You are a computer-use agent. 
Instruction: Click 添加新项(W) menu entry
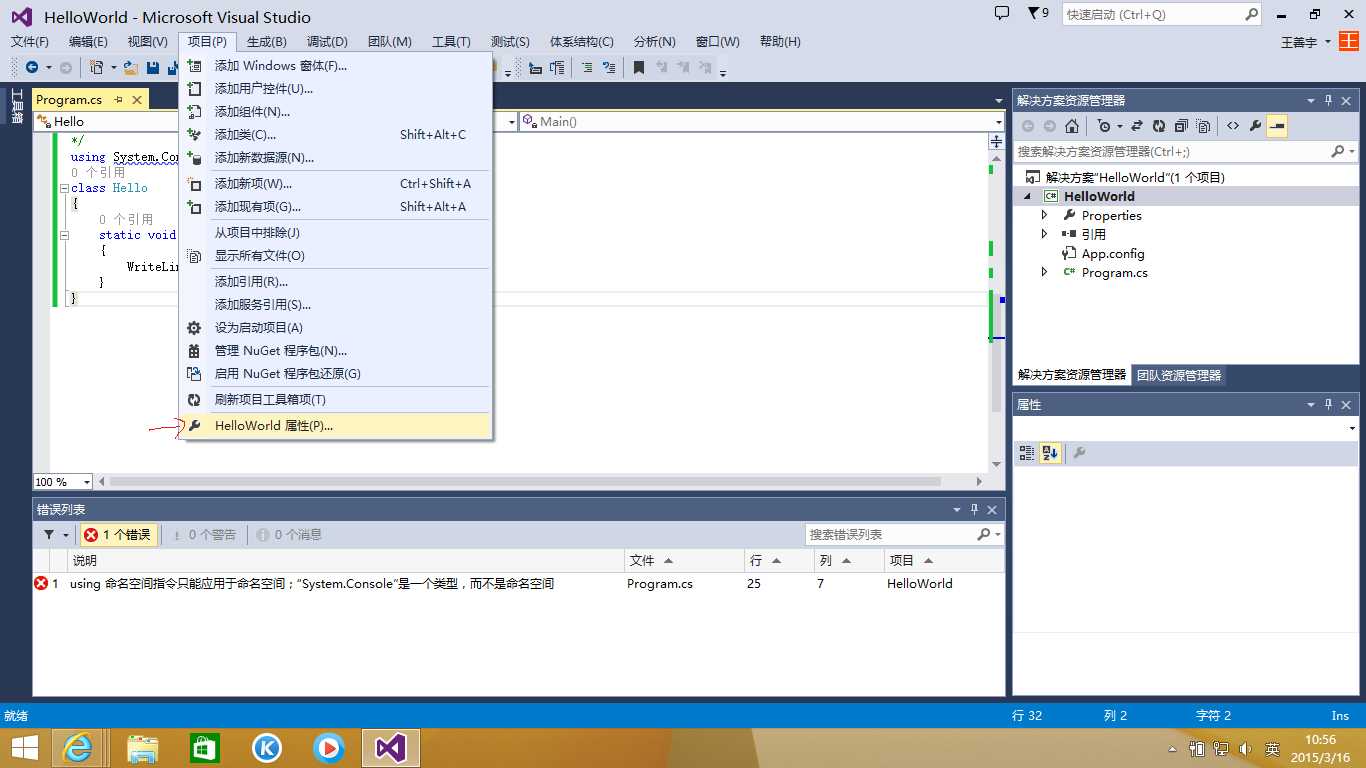tap(336, 184)
